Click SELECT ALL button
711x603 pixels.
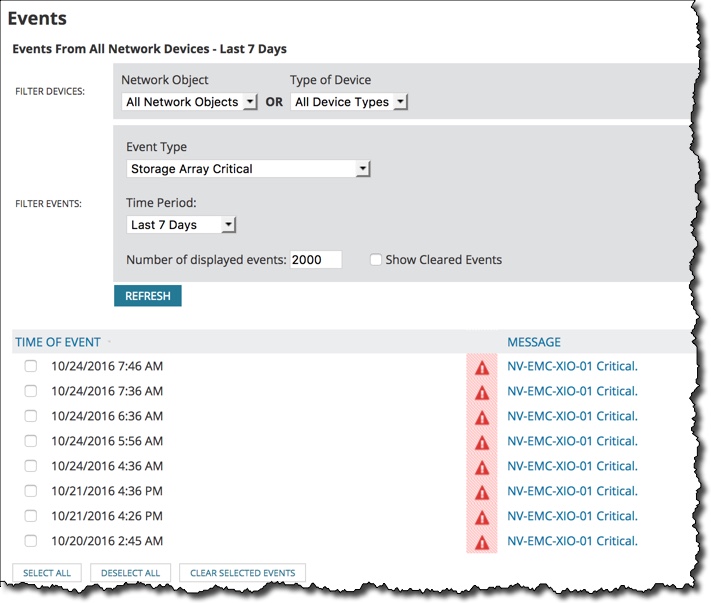pyautogui.click(x=47, y=573)
